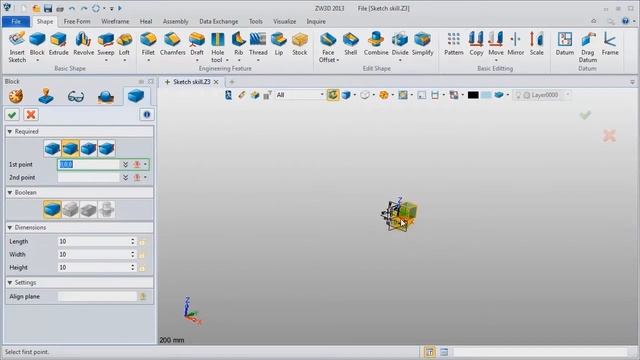Switch to the Wireframe tab
This screenshot has height=360, width=640.
115,21
